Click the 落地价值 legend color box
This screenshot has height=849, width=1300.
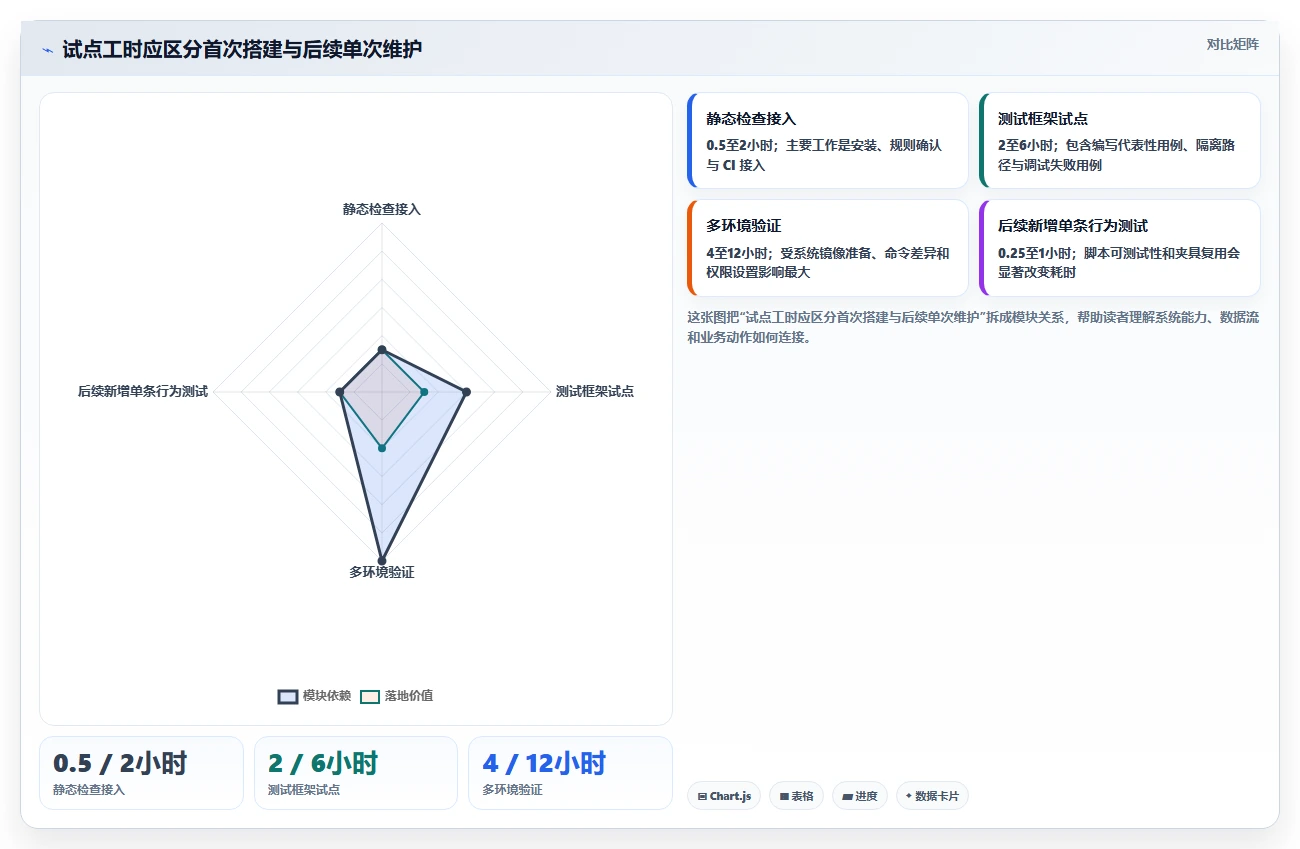[370, 696]
